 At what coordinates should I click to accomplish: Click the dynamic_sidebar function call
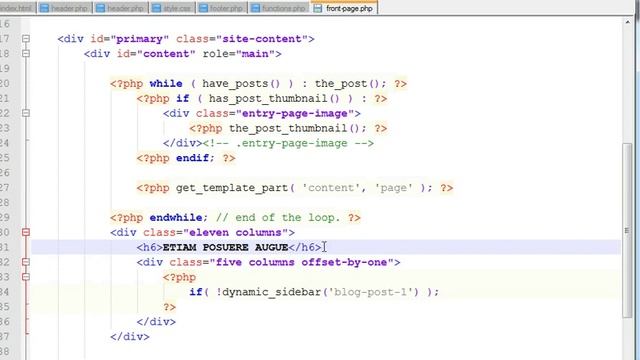click(x=271, y=292)
